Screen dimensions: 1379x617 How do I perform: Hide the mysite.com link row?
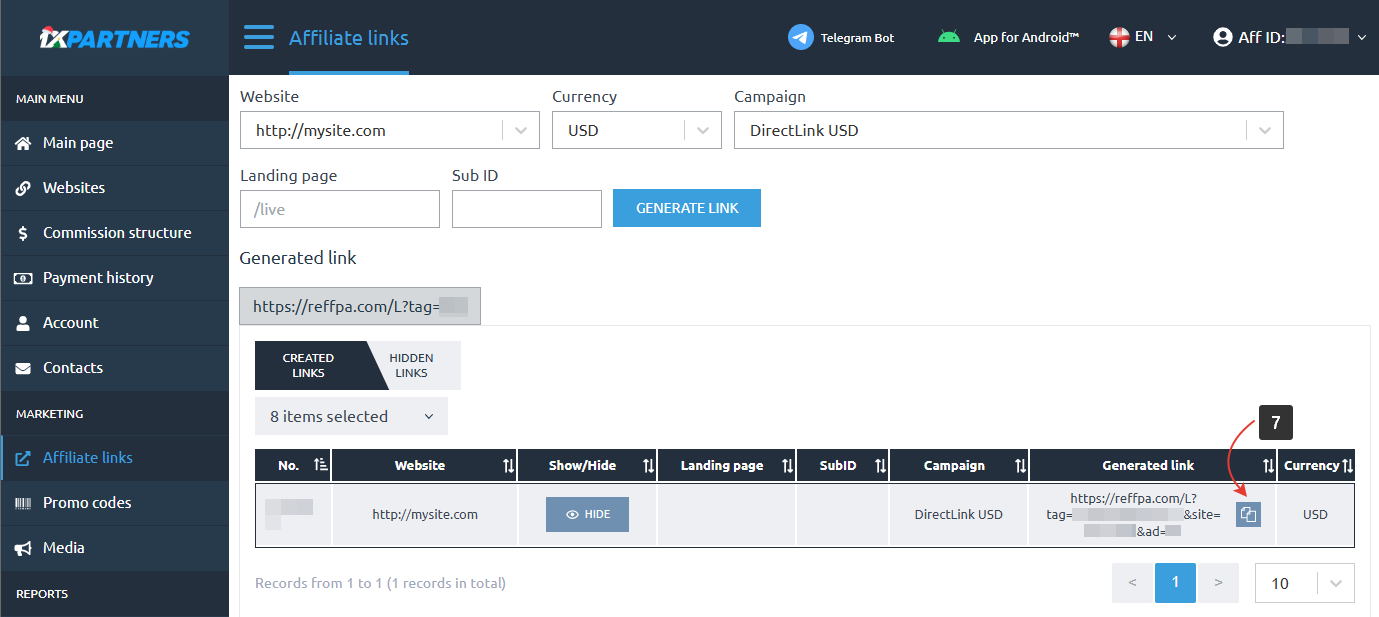click(x=587, y=514)
